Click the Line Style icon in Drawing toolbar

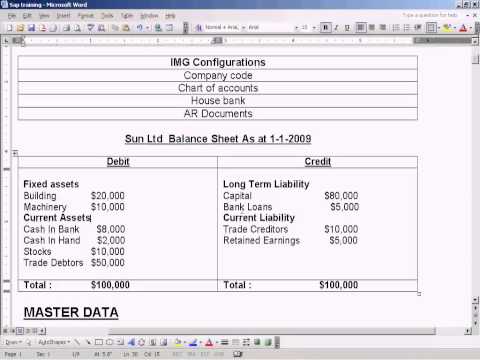click(225, 342)
